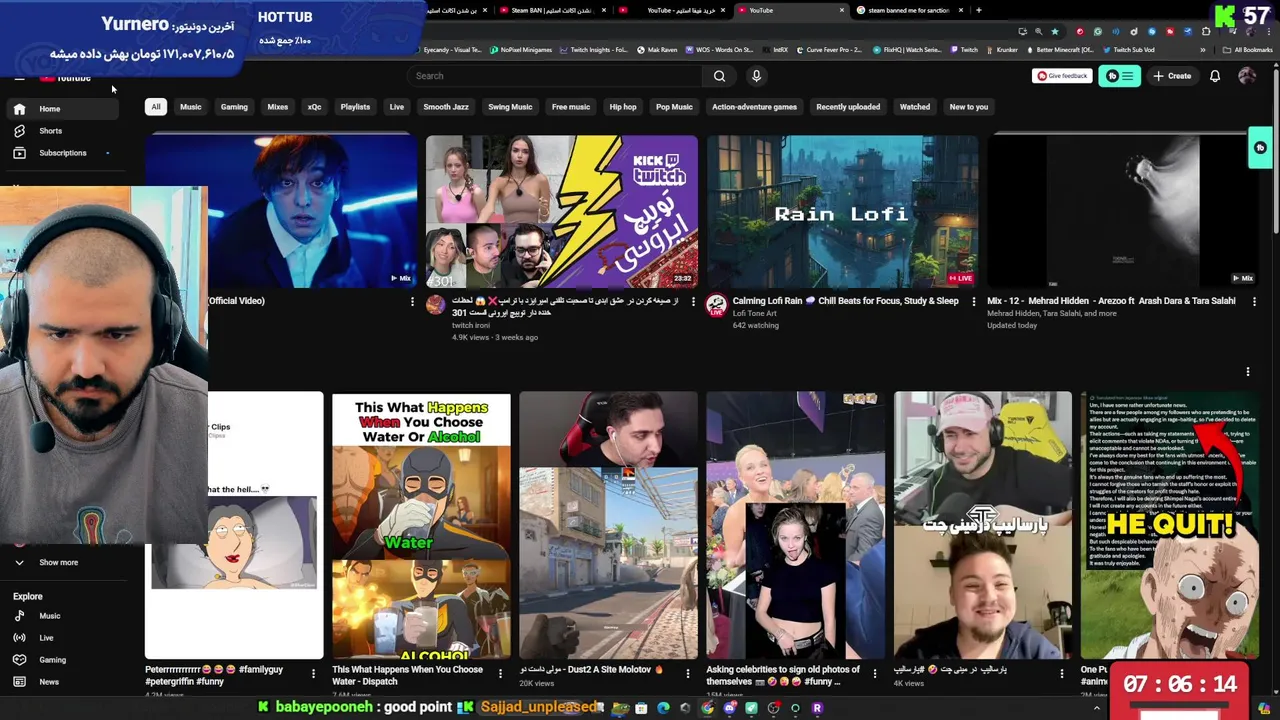Viewport: 1280px width, 720px height.
Task: Select Action-adventure games chip
Action: [x=754, y=107]
